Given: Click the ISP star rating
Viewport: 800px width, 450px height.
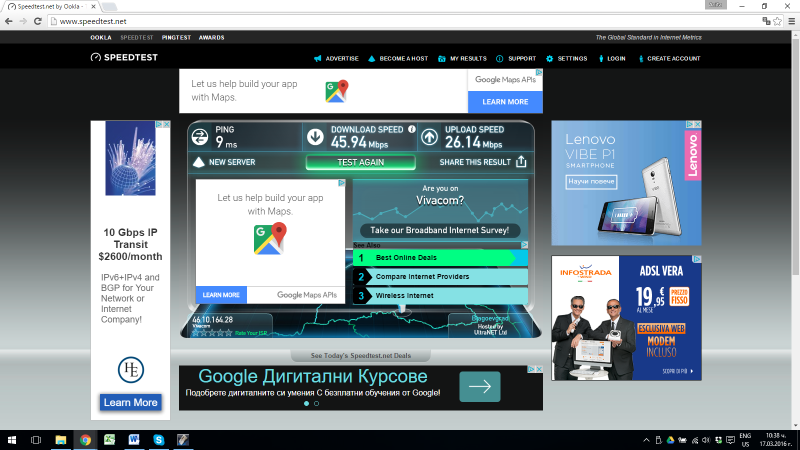Looking at the screenshot, I should click(x=212, y=333).
